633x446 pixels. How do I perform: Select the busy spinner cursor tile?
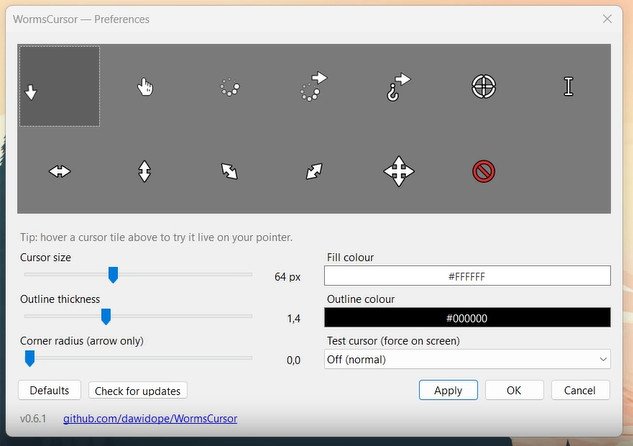tap(229, 86)
